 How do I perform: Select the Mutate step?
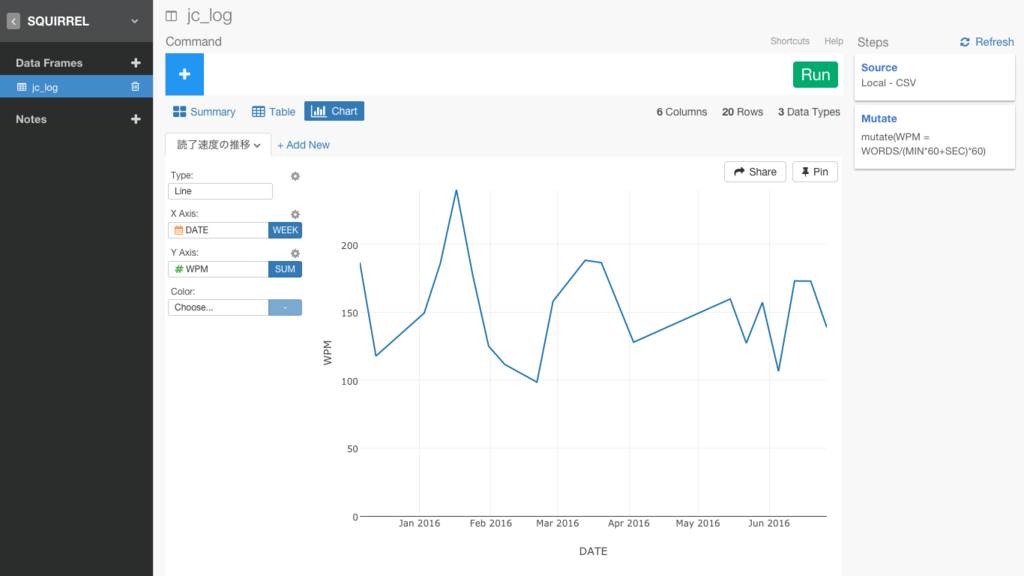tap(935, 136)
